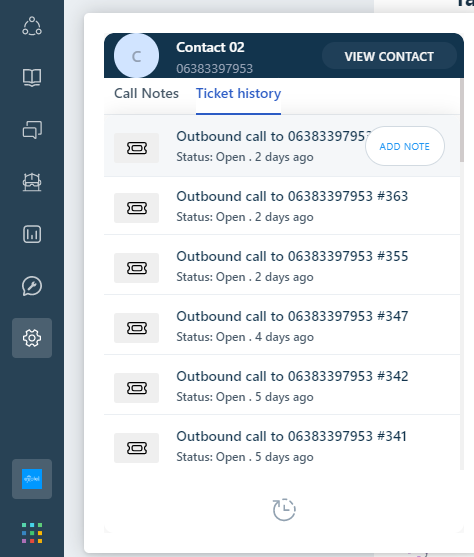The image size is (474, 557).
Task: Click the Field Service icon in sidebar
Action: (32, 182)
